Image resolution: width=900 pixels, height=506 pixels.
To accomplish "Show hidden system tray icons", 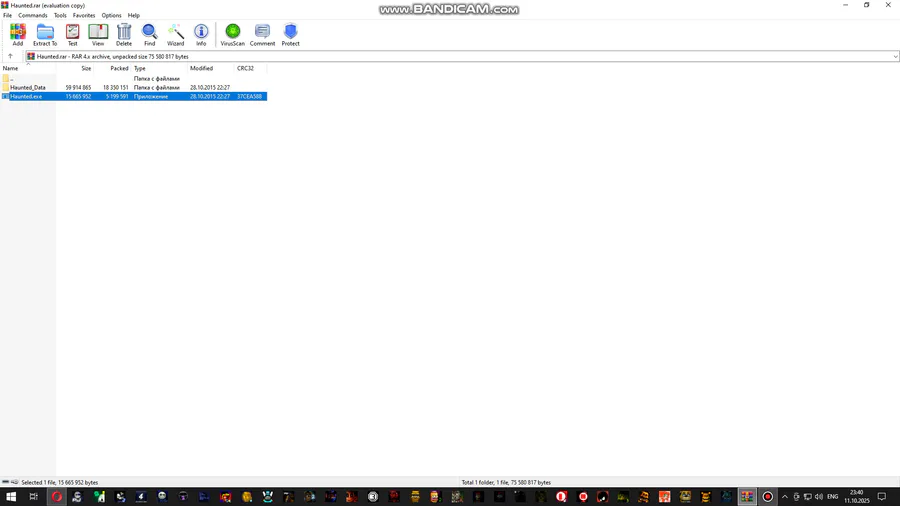I will tap(785, 497).
